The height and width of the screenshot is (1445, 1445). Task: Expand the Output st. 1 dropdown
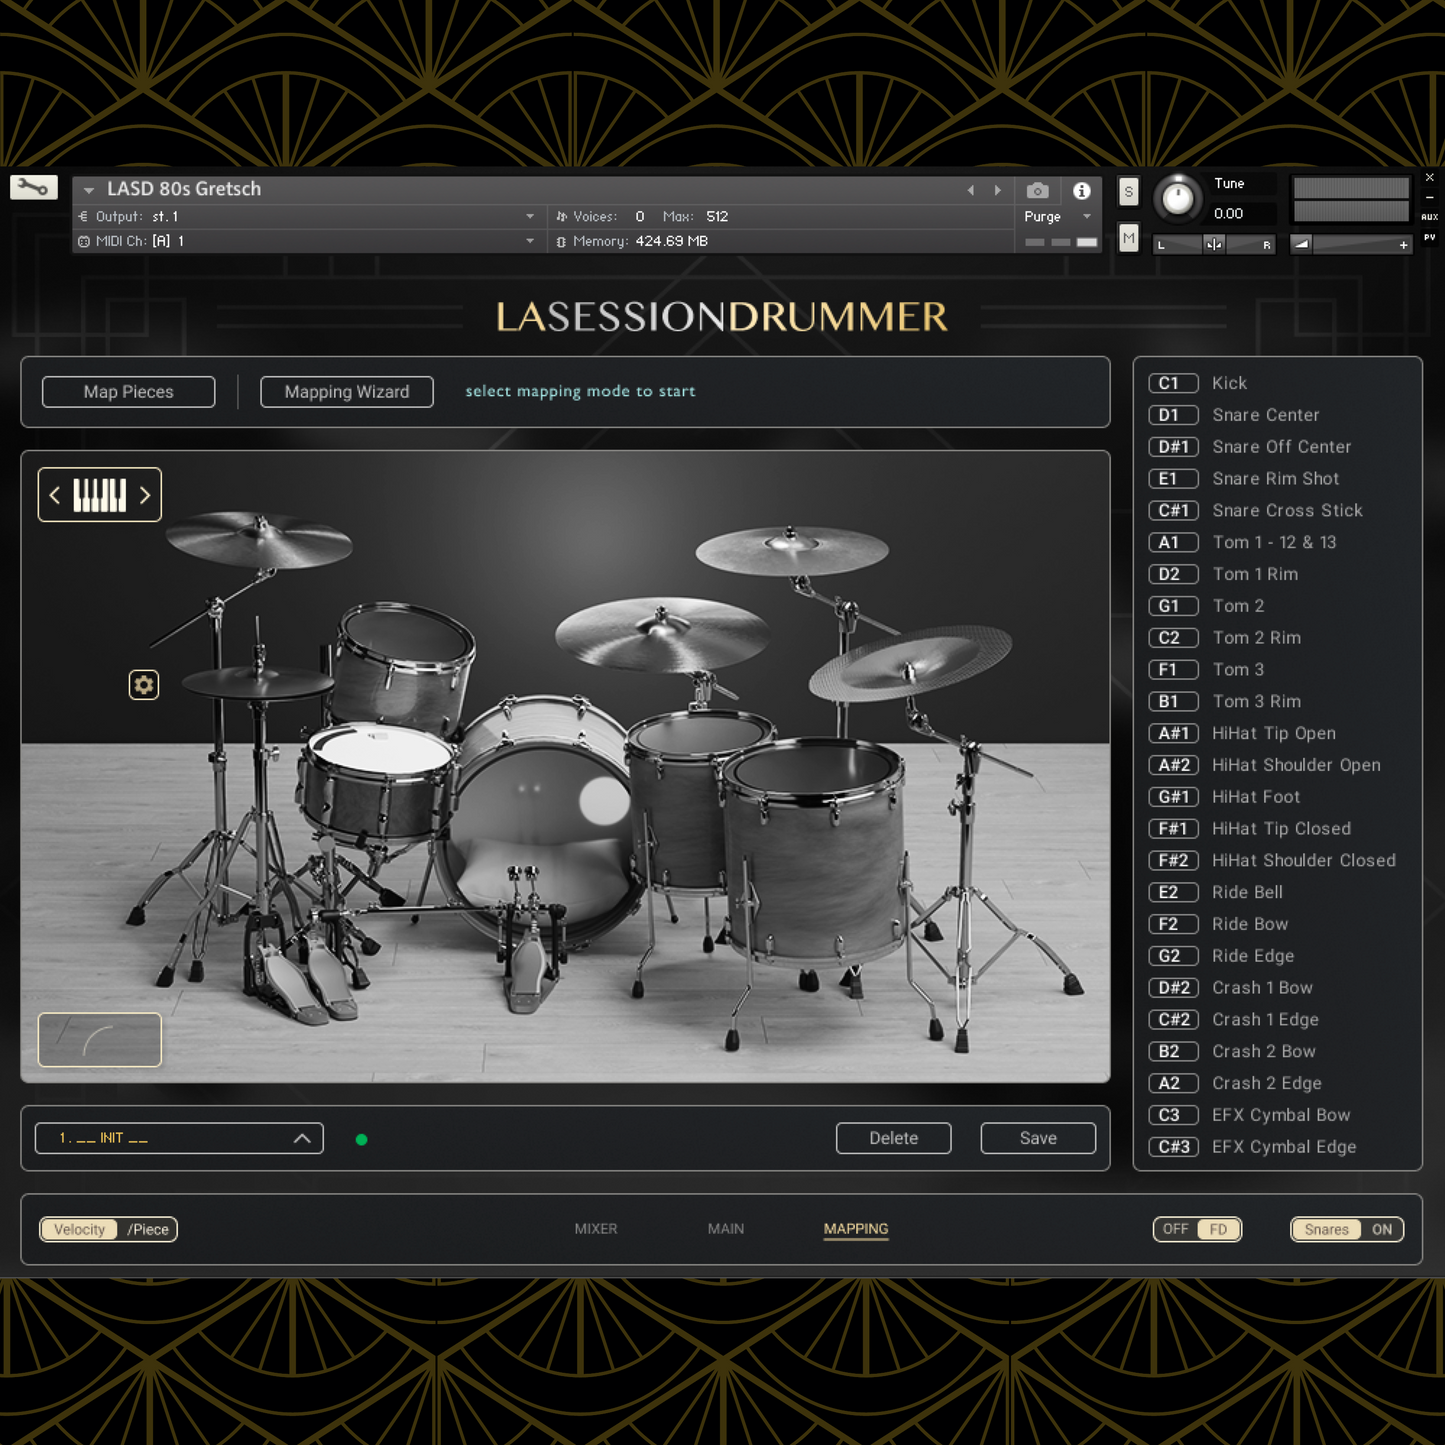point(529,216)
